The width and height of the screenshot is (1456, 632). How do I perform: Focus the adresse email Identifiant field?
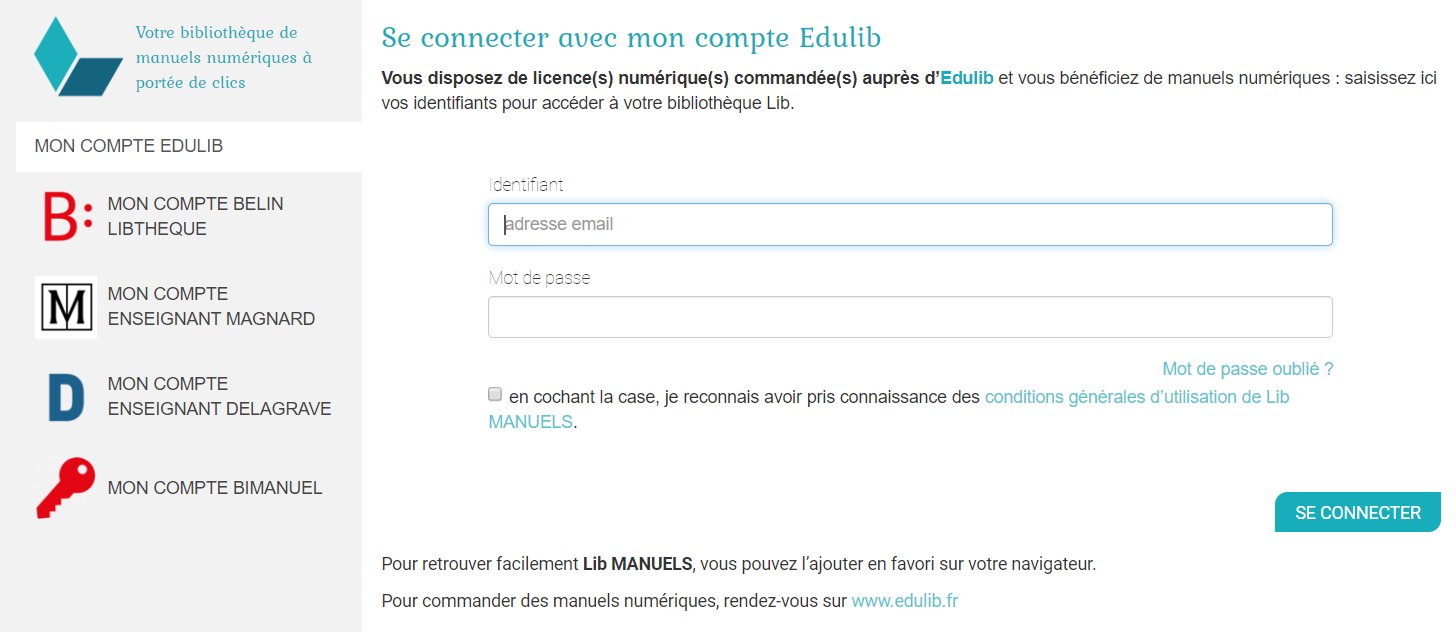click(910, 225)
